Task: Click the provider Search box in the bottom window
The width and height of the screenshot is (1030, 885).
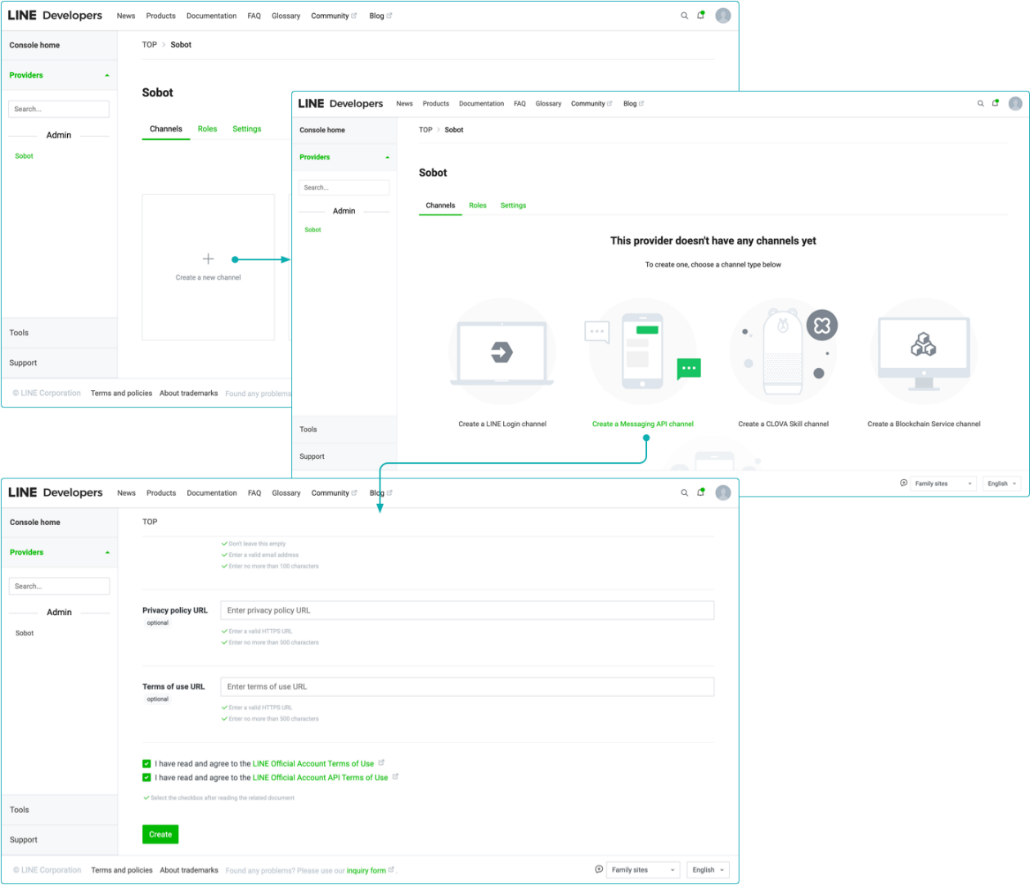Action: 58,586
